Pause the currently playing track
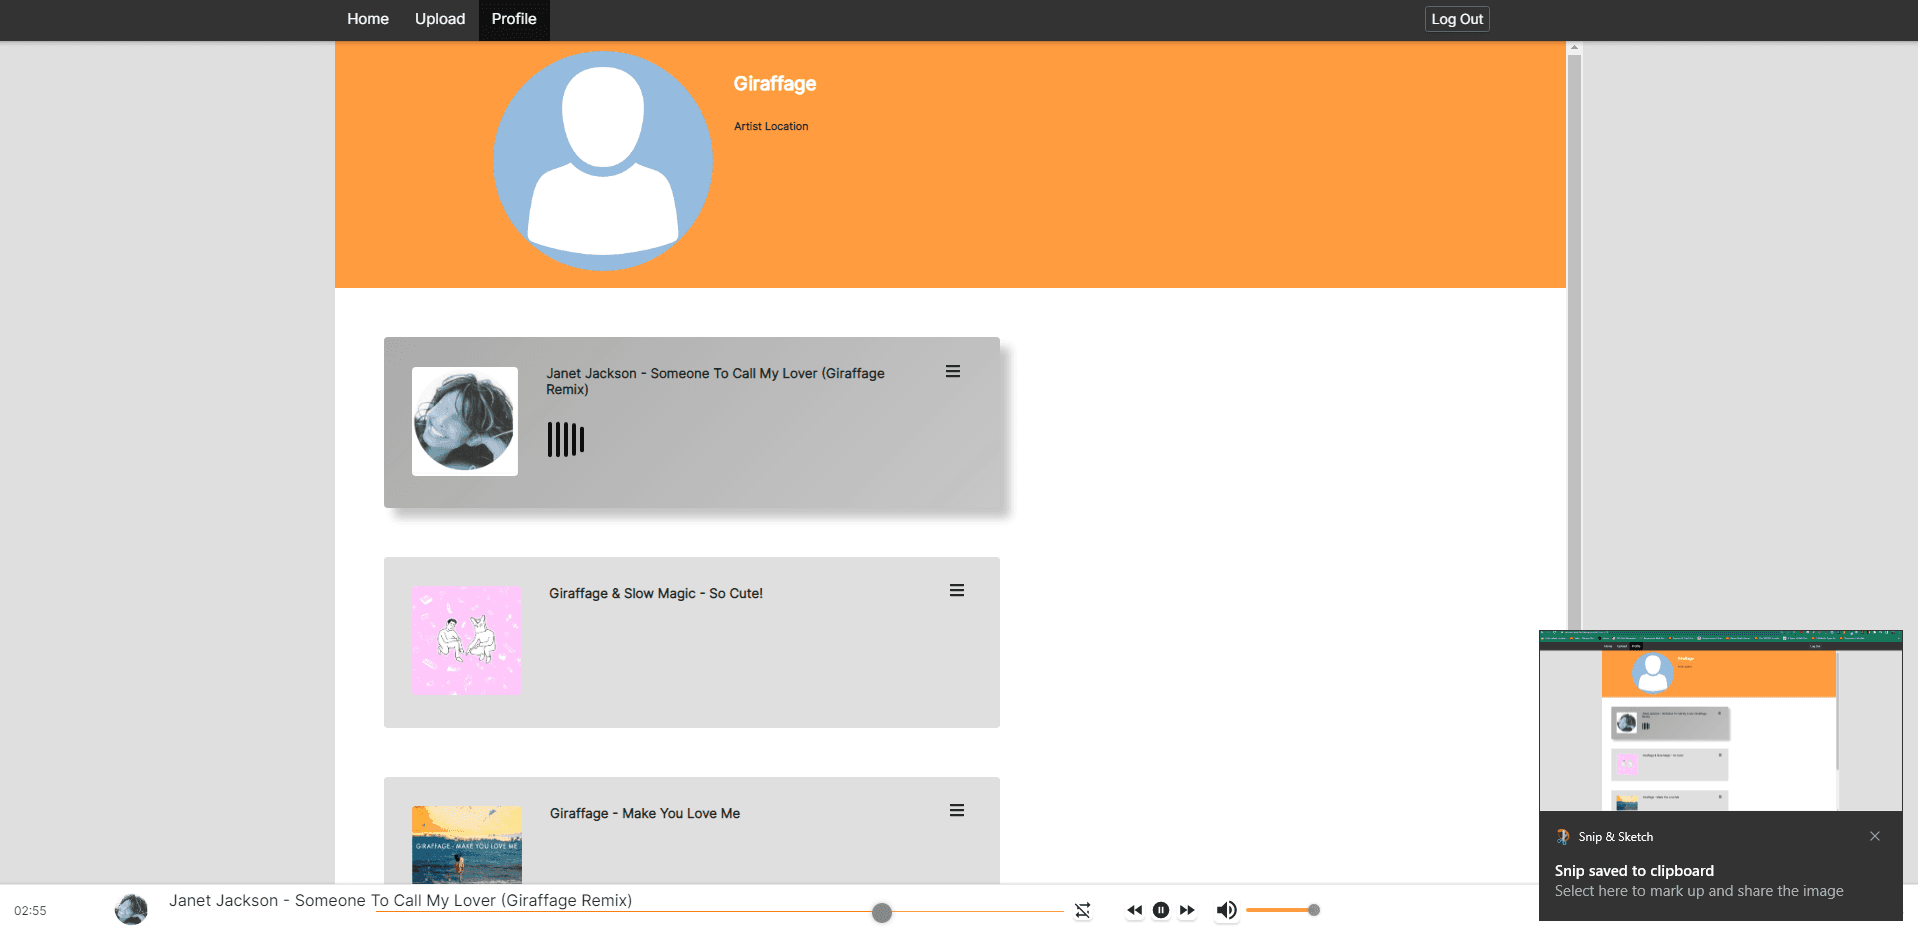1918x927 pixels. (1160, 910)
